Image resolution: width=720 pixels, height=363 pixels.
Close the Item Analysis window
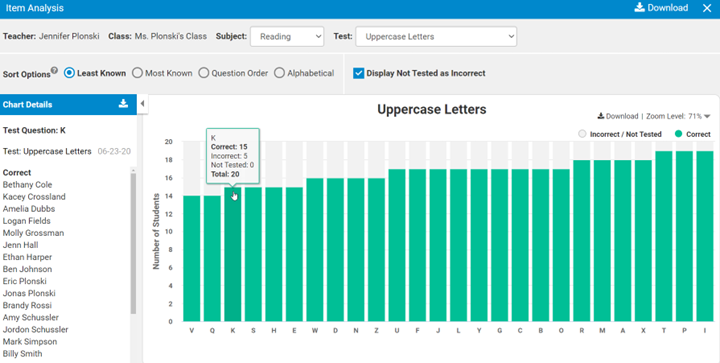pos(707,8)
